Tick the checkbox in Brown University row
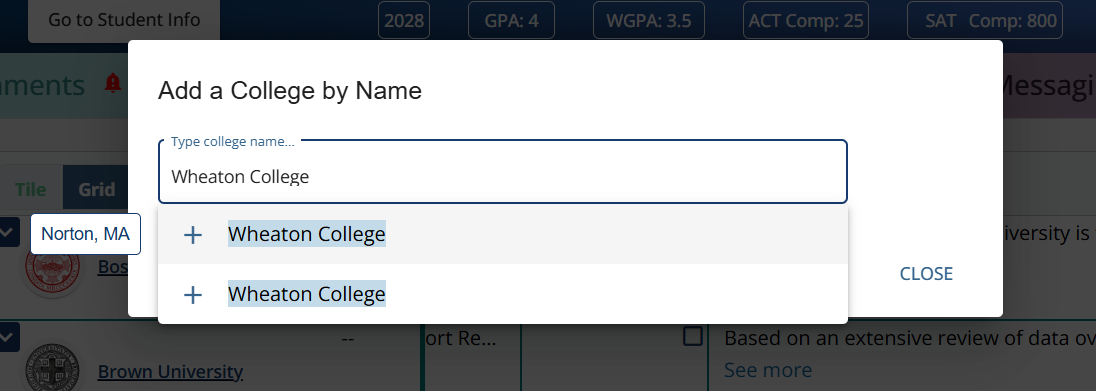 [x=692, y=336]
